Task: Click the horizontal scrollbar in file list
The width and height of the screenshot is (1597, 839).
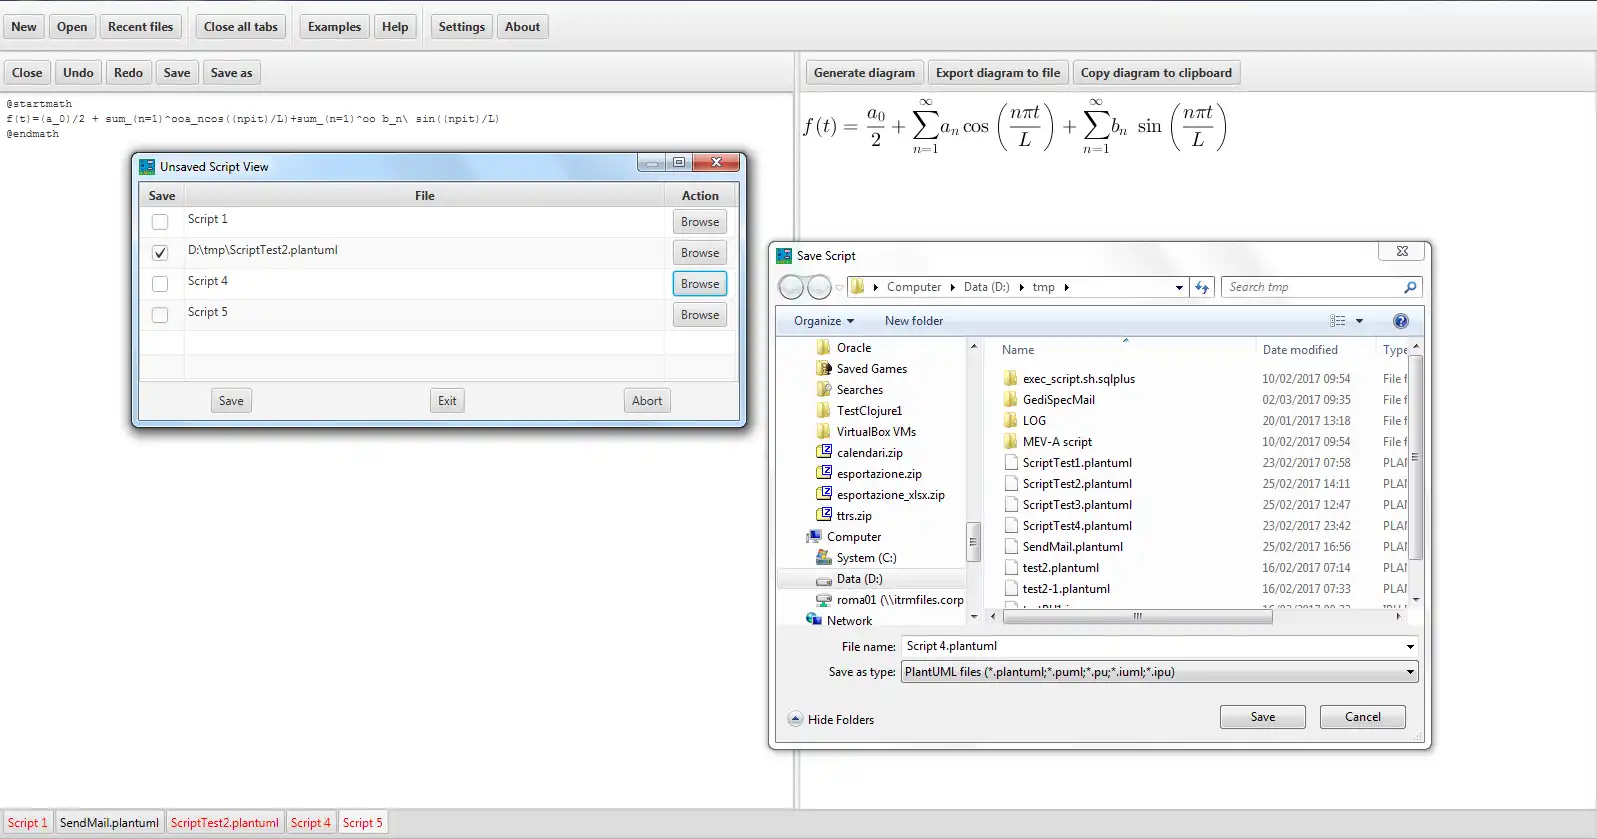Action: click(1137, 617)
